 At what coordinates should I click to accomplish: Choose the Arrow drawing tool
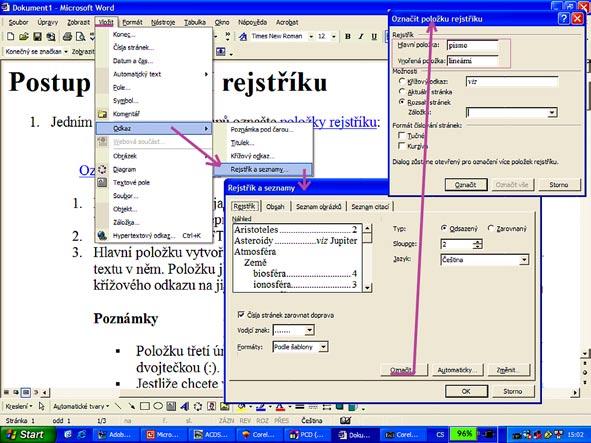(131, 406)
